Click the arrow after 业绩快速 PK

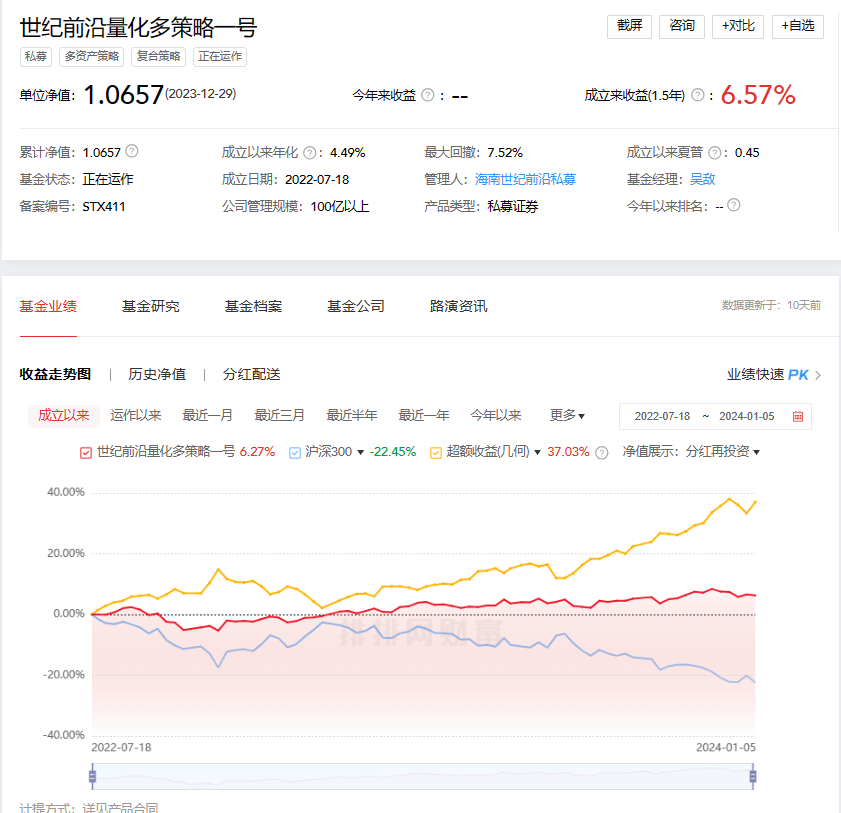pos(818,375)
